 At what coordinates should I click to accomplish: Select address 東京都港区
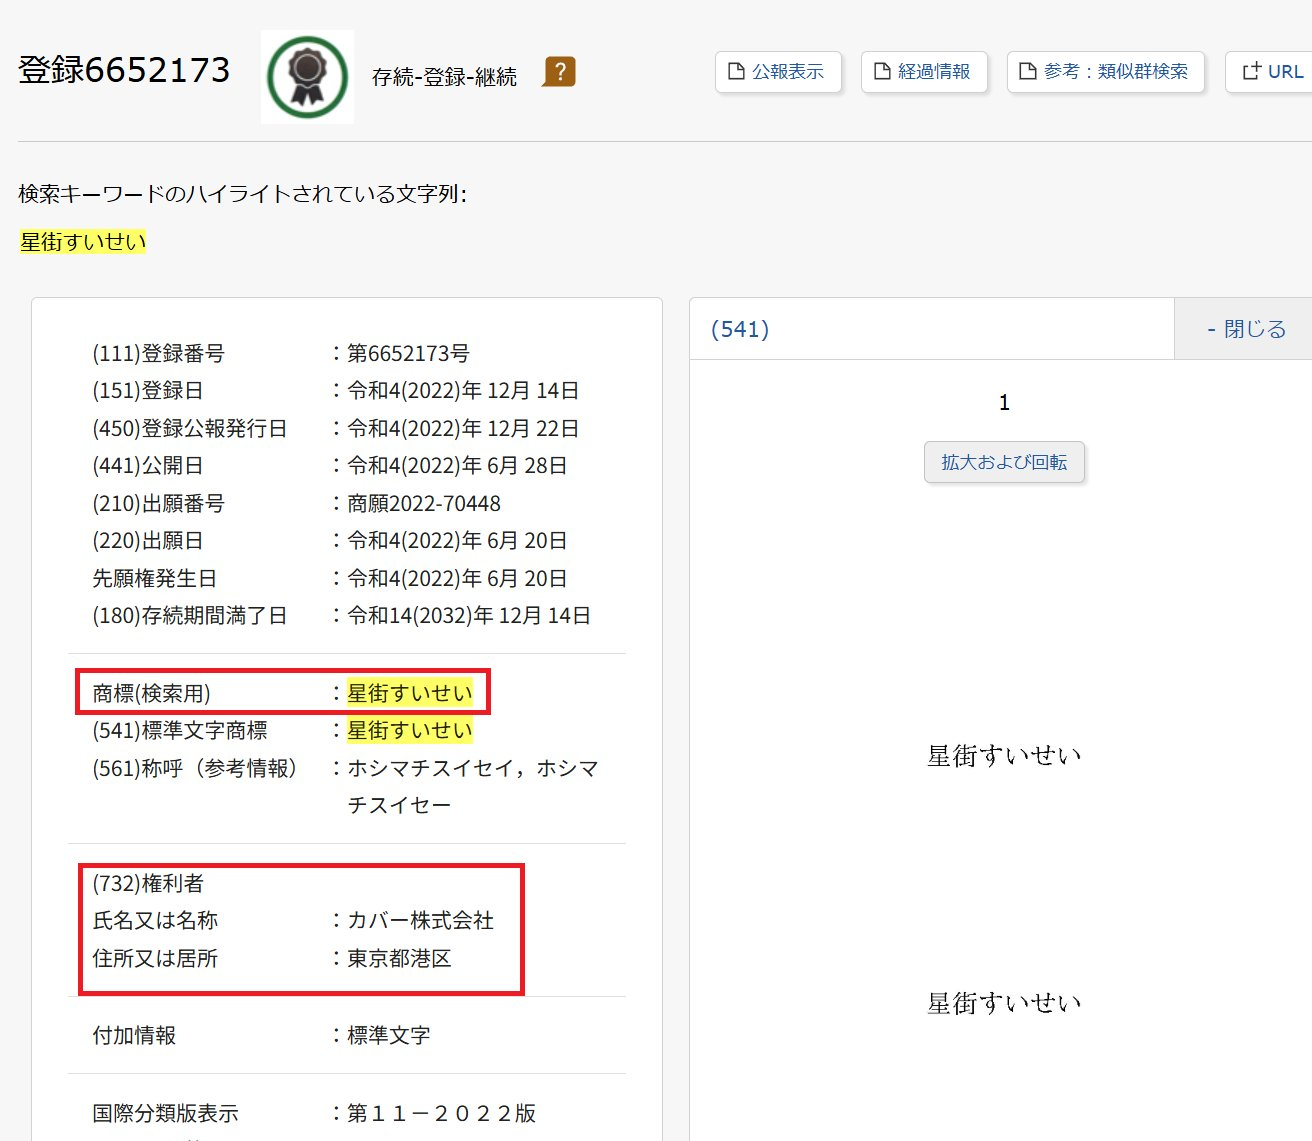(x=399, y=958)
